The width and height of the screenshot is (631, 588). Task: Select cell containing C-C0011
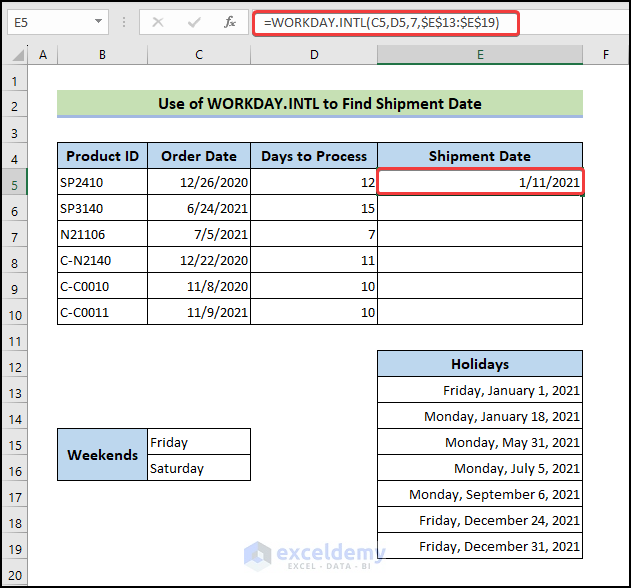102,312
